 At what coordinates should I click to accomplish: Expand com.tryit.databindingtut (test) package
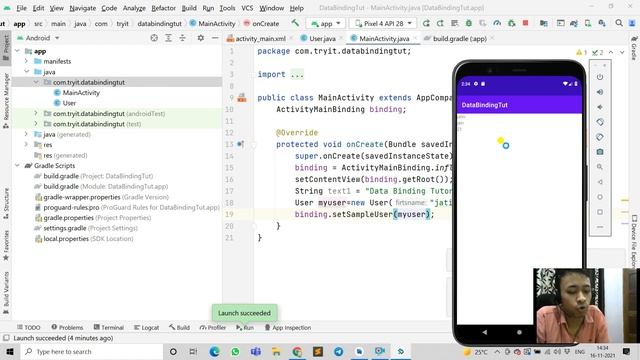[x=36, y=124]
